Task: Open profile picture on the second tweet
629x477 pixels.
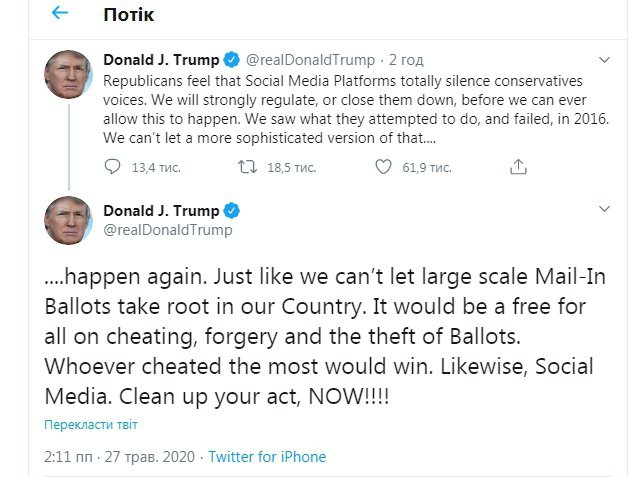Action: coord(69,223)
